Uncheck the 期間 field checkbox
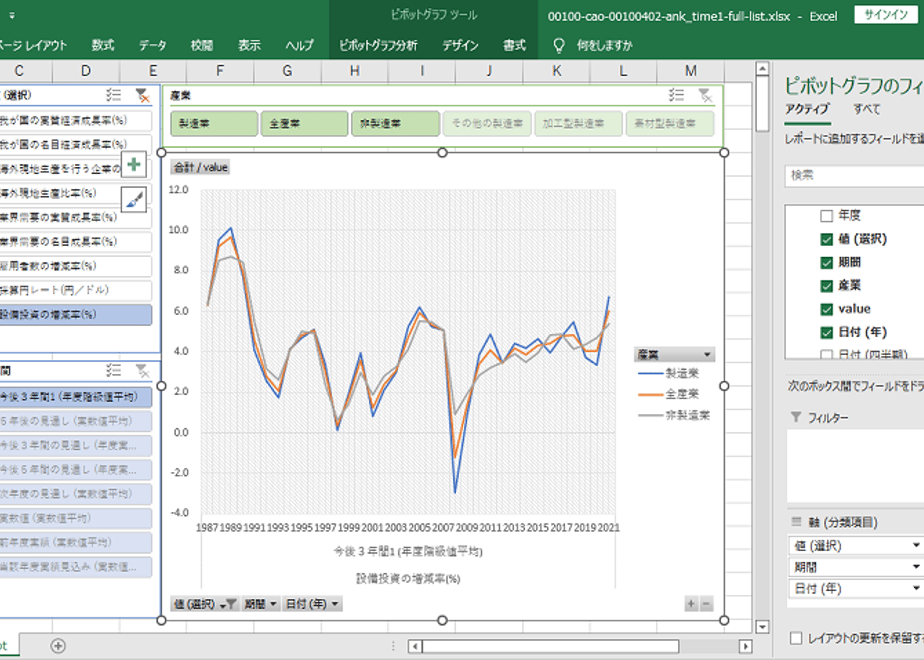 (x=826, y=262)
